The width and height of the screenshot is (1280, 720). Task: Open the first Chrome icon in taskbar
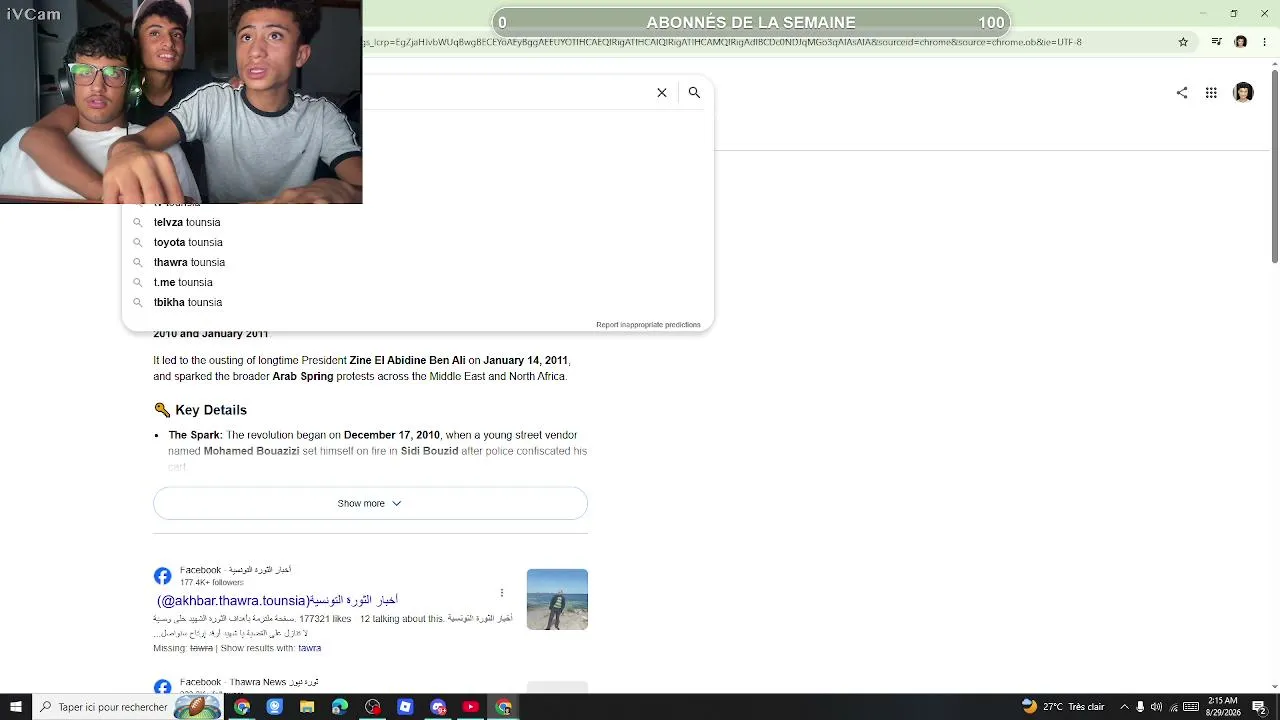coord(242,707)
